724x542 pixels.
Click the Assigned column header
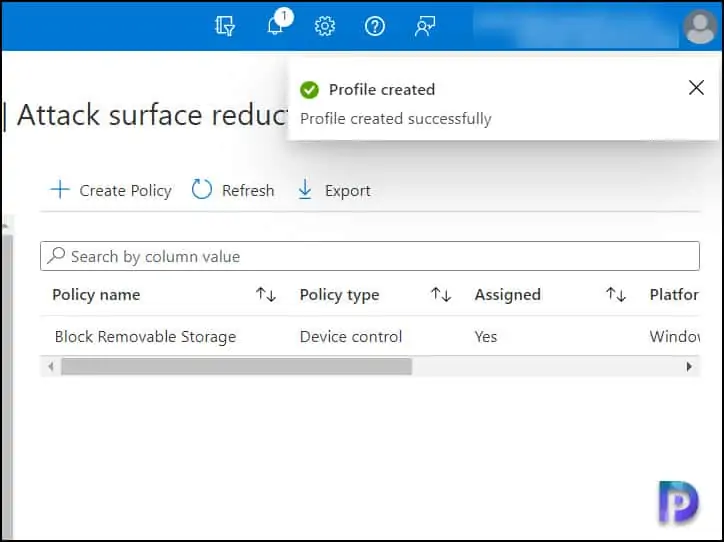point(507,295)
